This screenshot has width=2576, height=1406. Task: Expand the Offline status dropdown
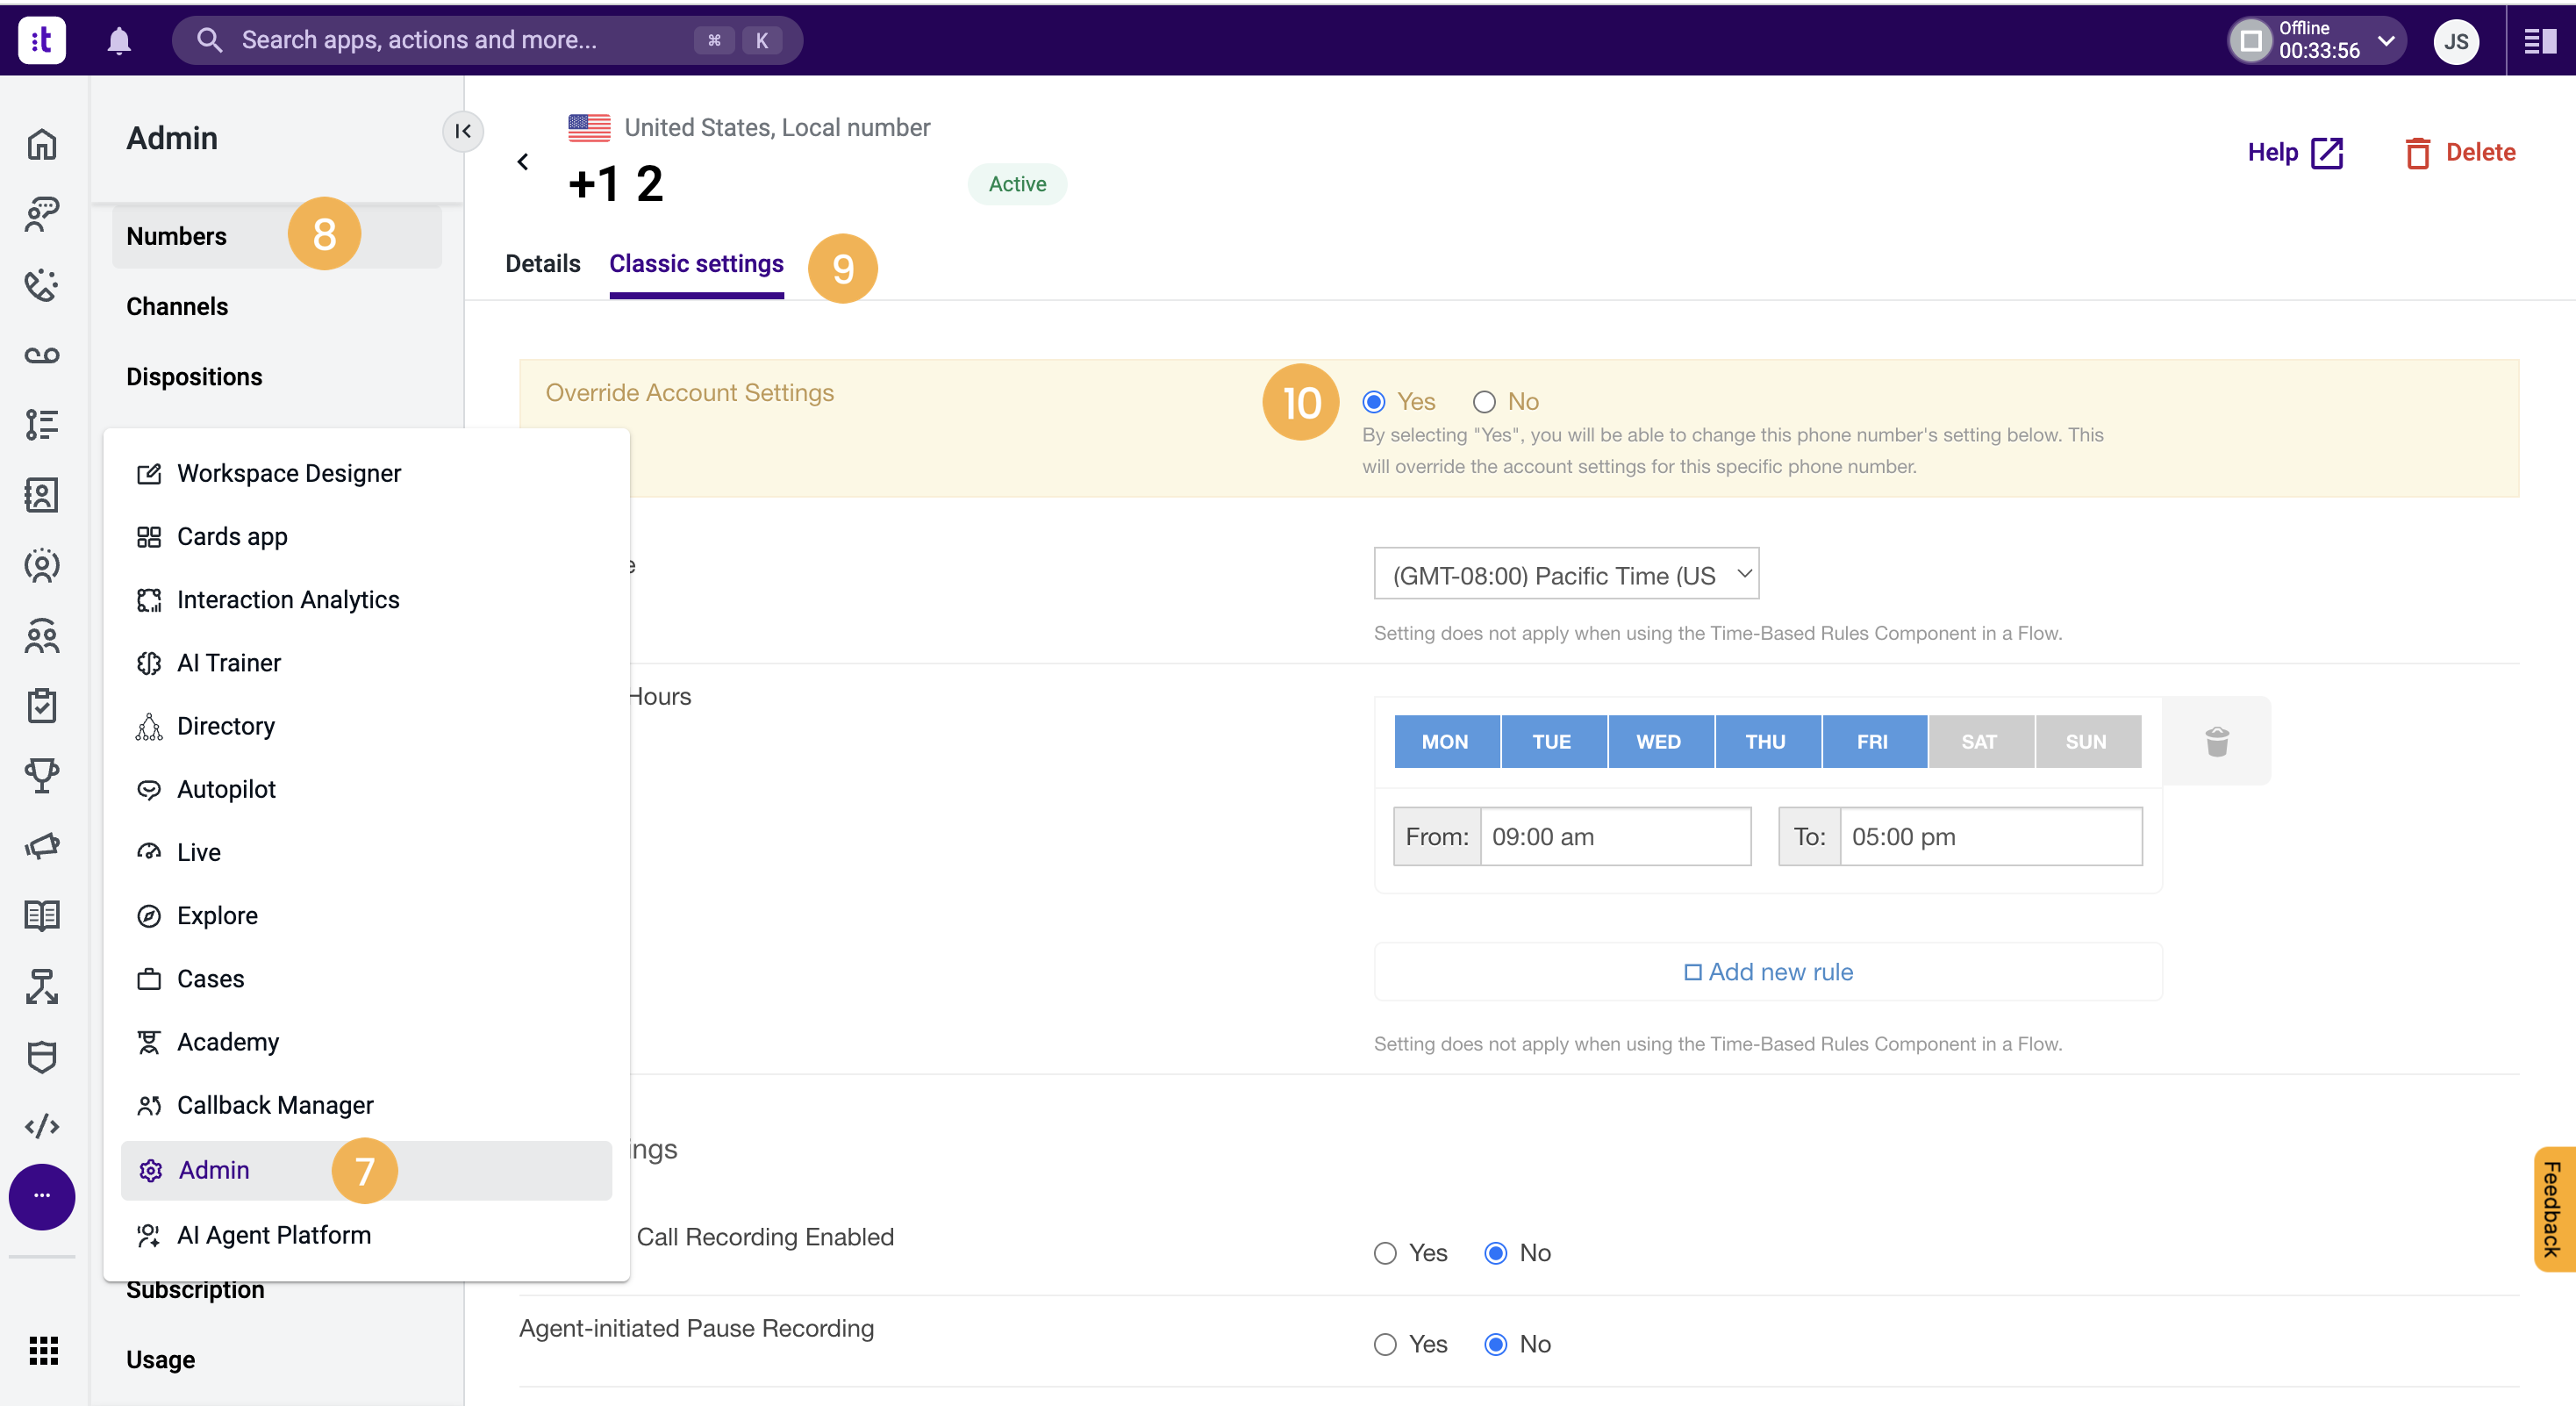(2386, 40)
